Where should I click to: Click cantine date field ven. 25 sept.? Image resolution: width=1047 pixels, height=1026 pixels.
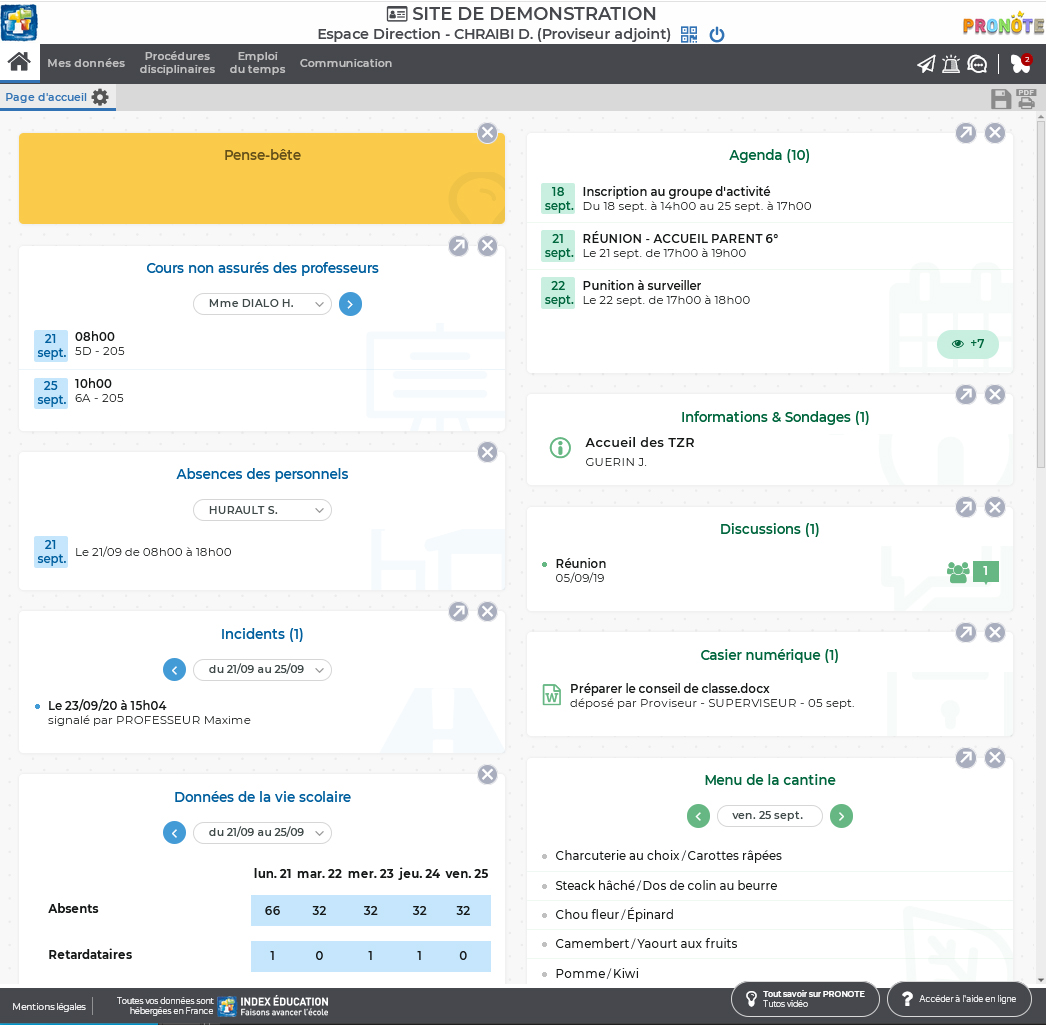click(769, 816)
